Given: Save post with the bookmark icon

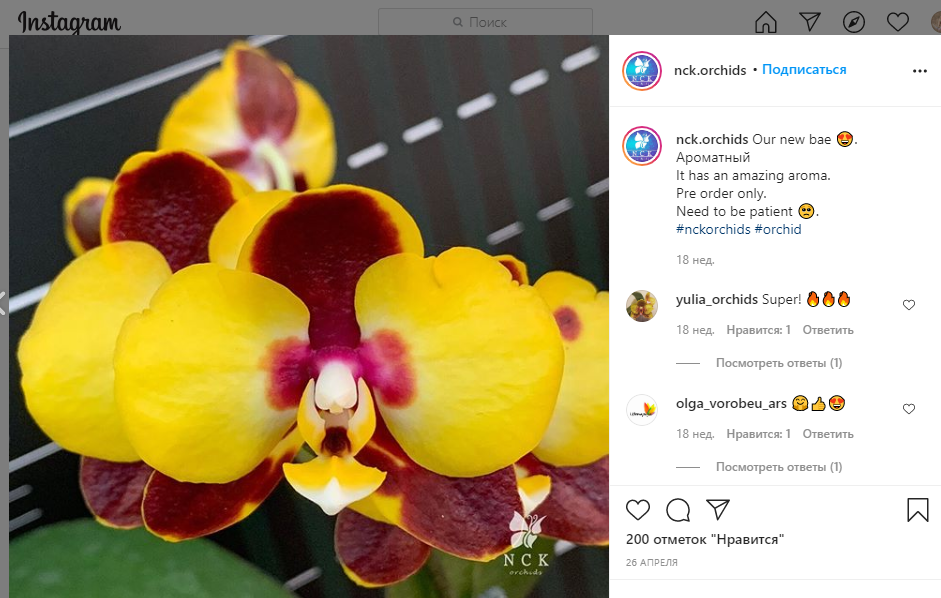Looking at the screenshot, I should pos(917,510).
